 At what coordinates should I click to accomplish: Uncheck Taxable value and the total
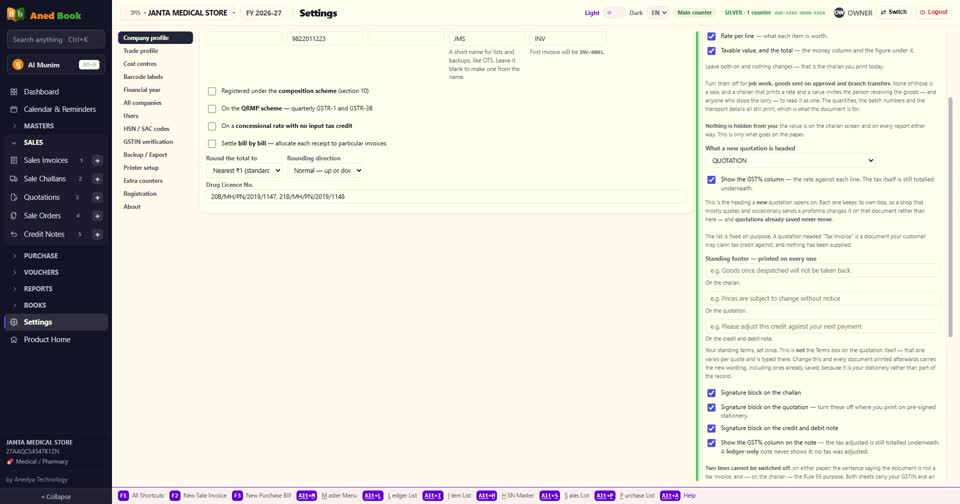pyautogui.click(x=711, y=51)
